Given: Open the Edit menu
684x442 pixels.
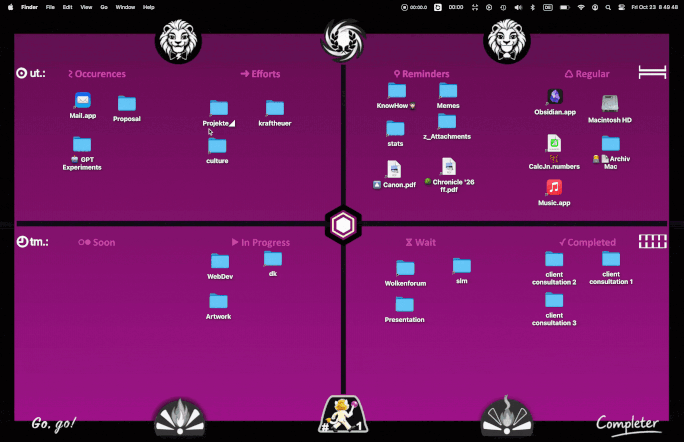Looking at the screenshot, I should 67,7.
